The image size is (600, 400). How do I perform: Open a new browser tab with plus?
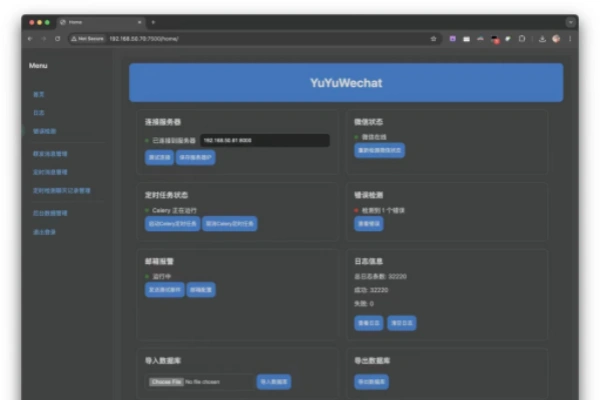pos(153,21)
